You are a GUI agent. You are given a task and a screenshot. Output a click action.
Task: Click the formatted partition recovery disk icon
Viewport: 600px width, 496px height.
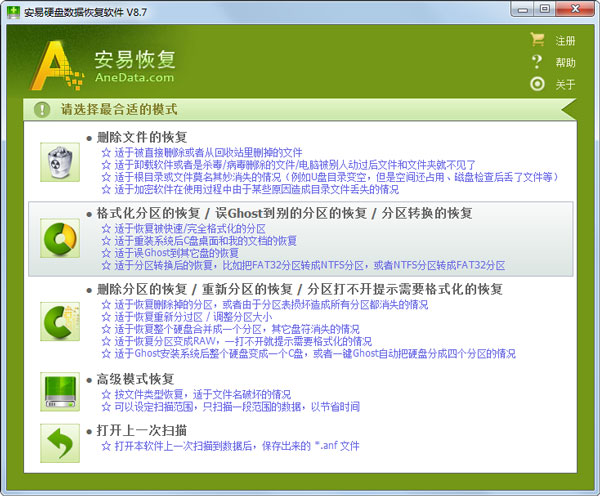pos(58,238)
